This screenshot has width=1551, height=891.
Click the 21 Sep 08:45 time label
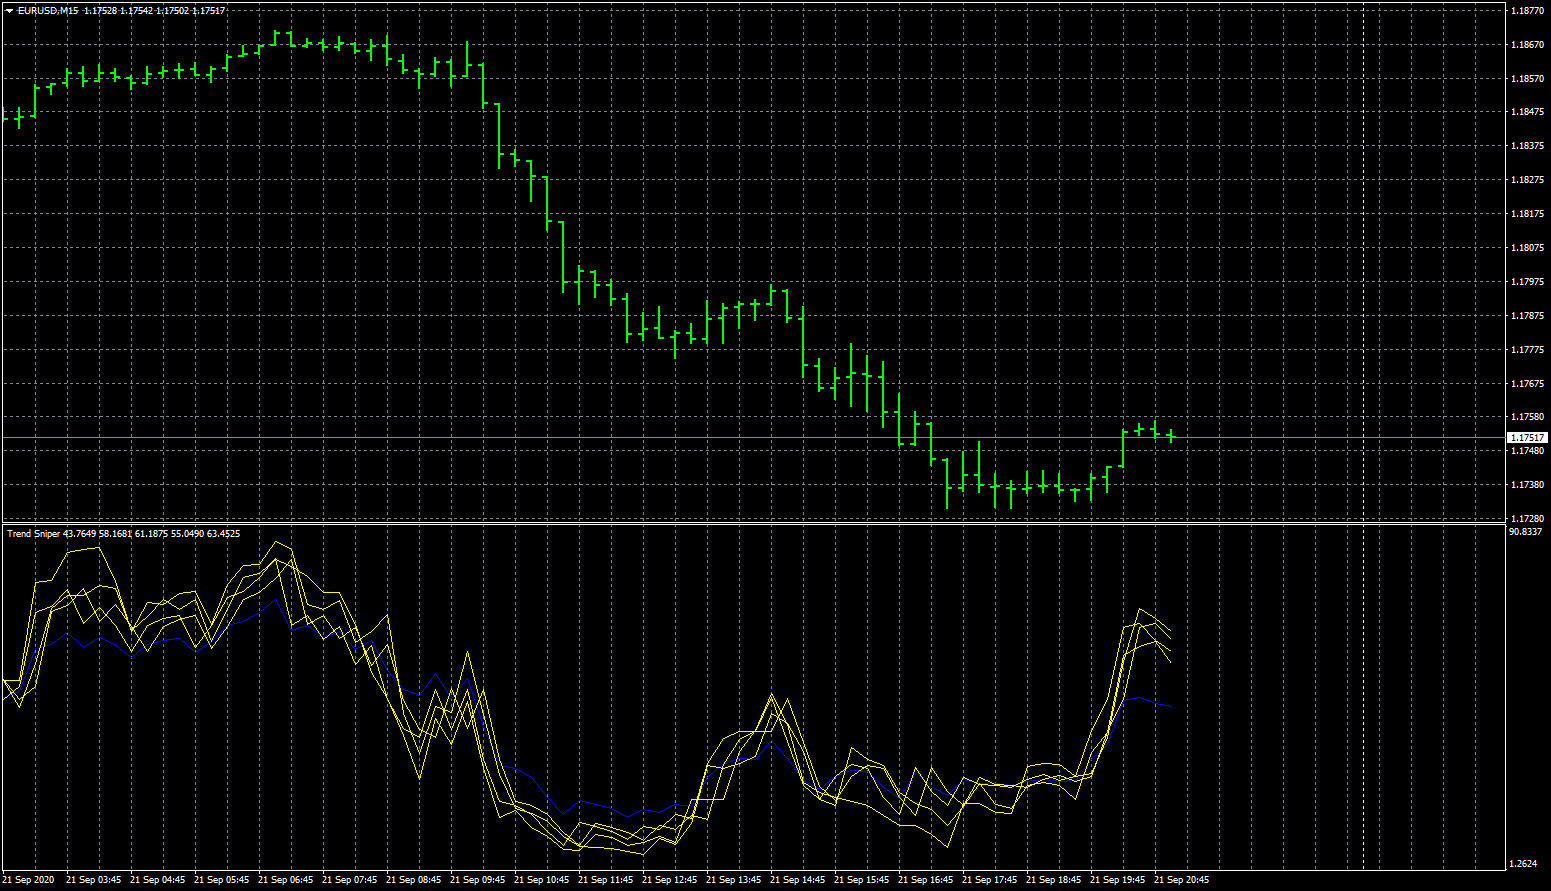pyautogui.click(x=413, y=880)
